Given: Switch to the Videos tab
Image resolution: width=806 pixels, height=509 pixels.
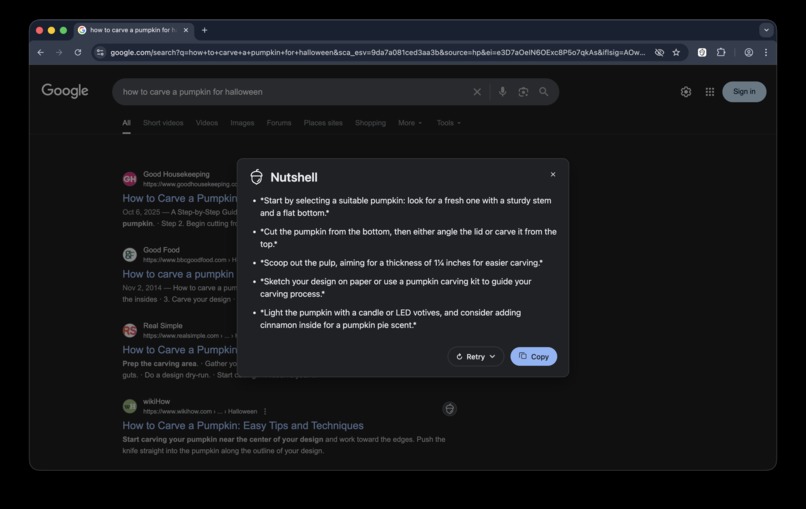Looking at the screenshot, I should coord(207,123).
